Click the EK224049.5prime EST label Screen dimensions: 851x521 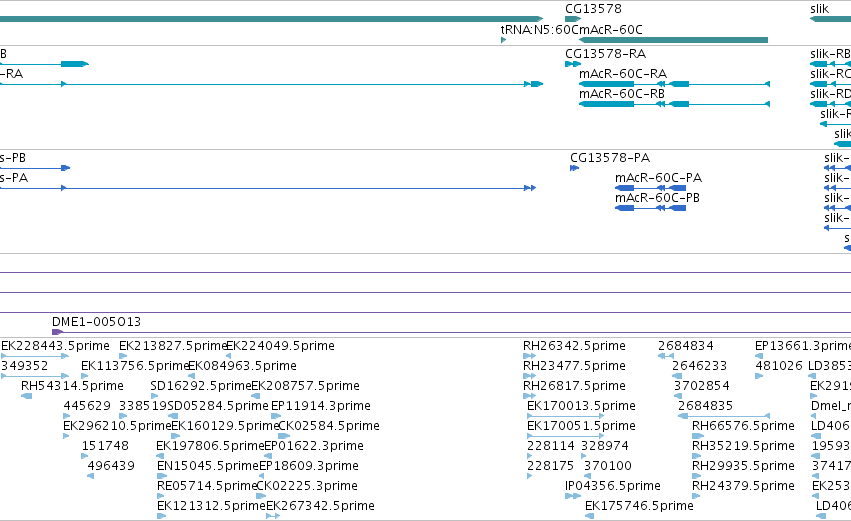click(x=280, y=346)
